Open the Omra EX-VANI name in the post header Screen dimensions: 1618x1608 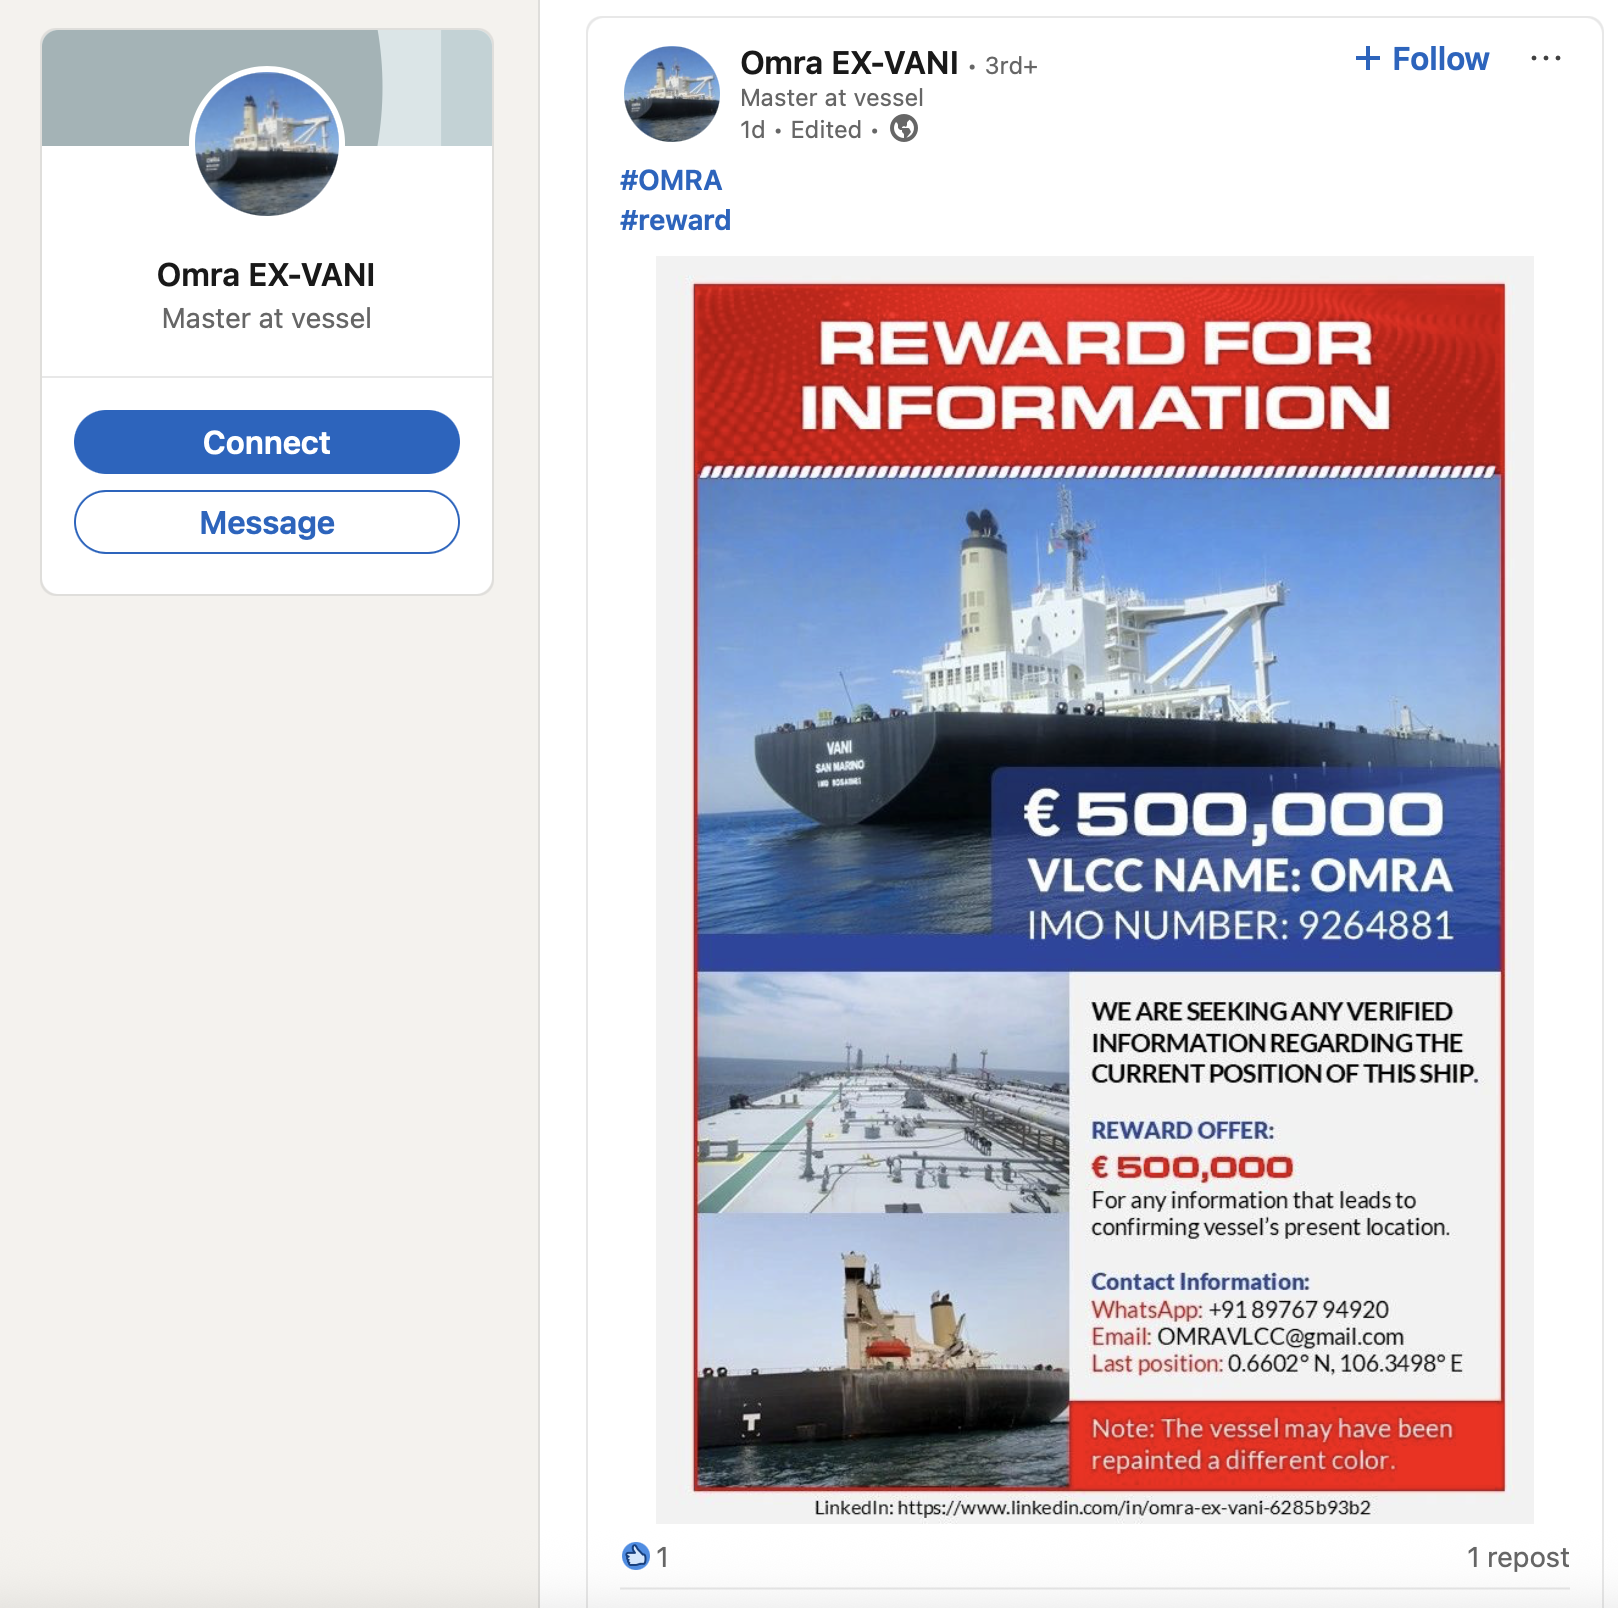849,63
